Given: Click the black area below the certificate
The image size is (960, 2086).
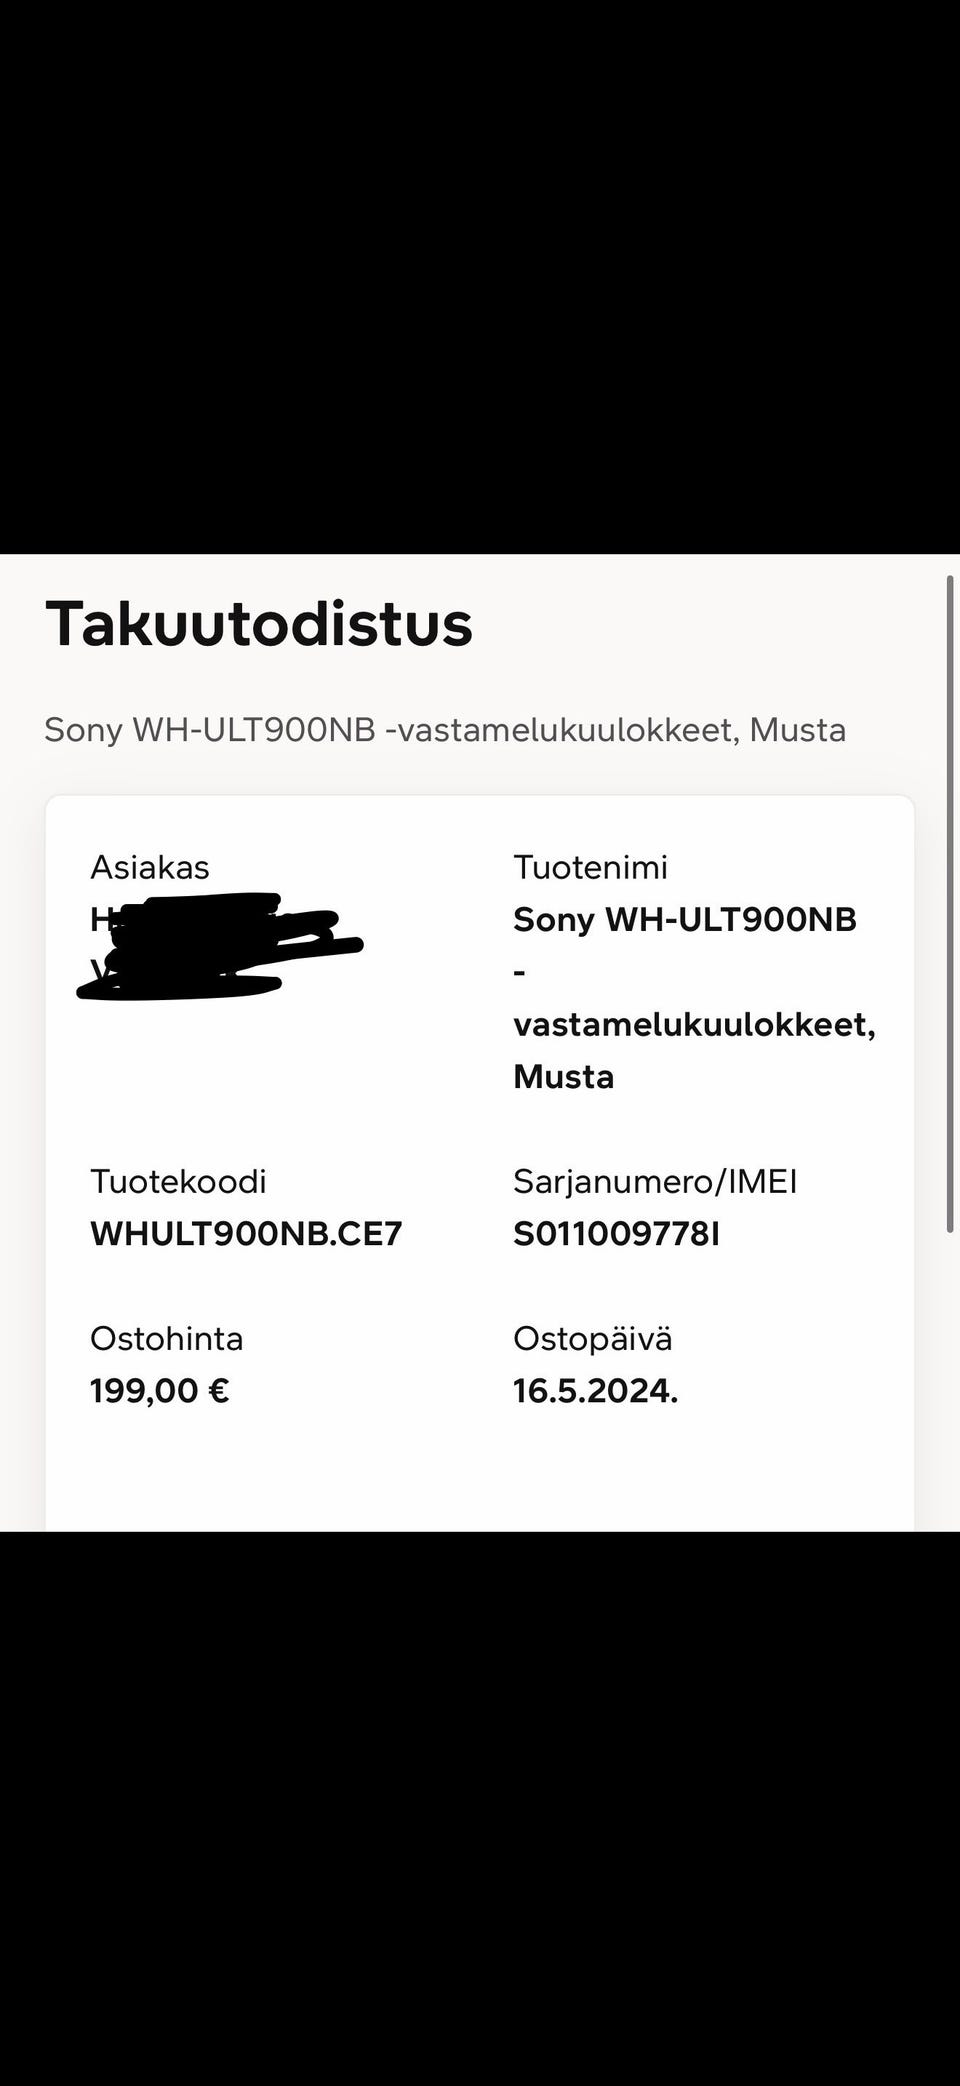Looking at the screenshot, I should pos(480,1800).
